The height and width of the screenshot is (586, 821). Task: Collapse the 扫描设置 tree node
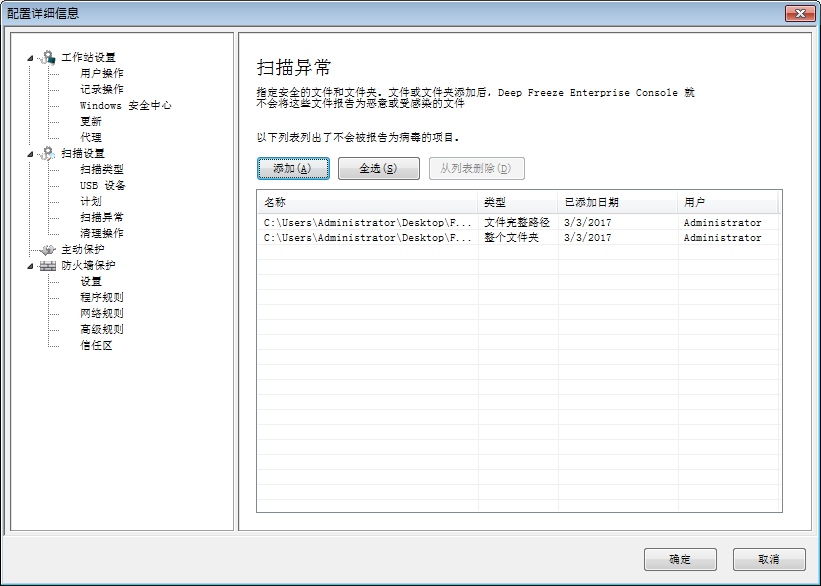pyautogui.click(x=31, y=153)
